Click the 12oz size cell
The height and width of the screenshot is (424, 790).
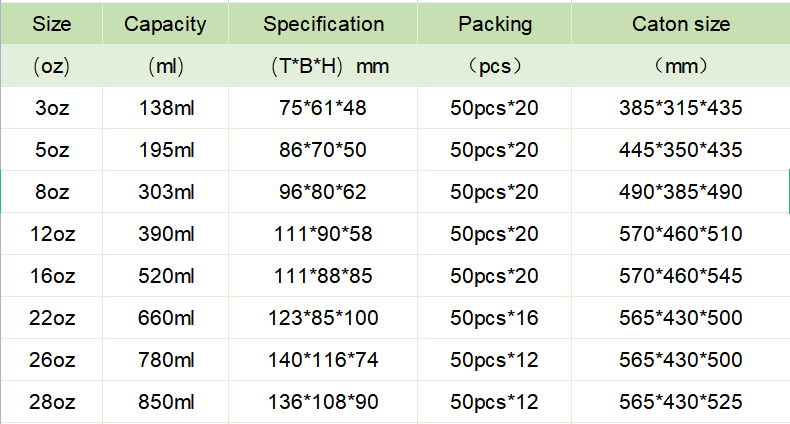(51, 234)
